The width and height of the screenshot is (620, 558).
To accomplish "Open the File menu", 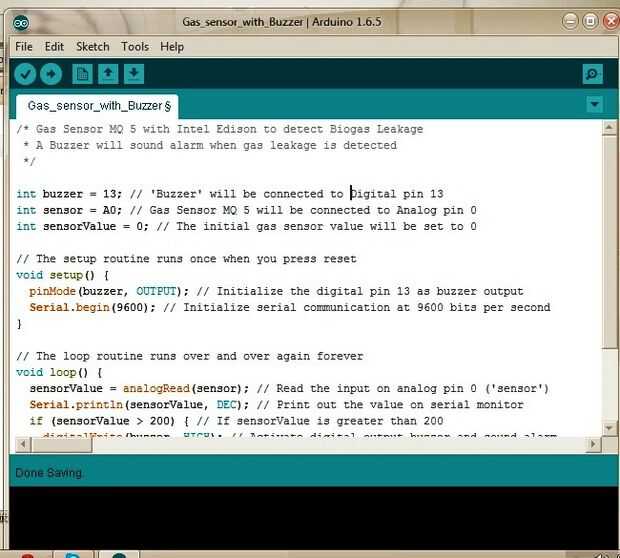I will (x=24, y=47).
